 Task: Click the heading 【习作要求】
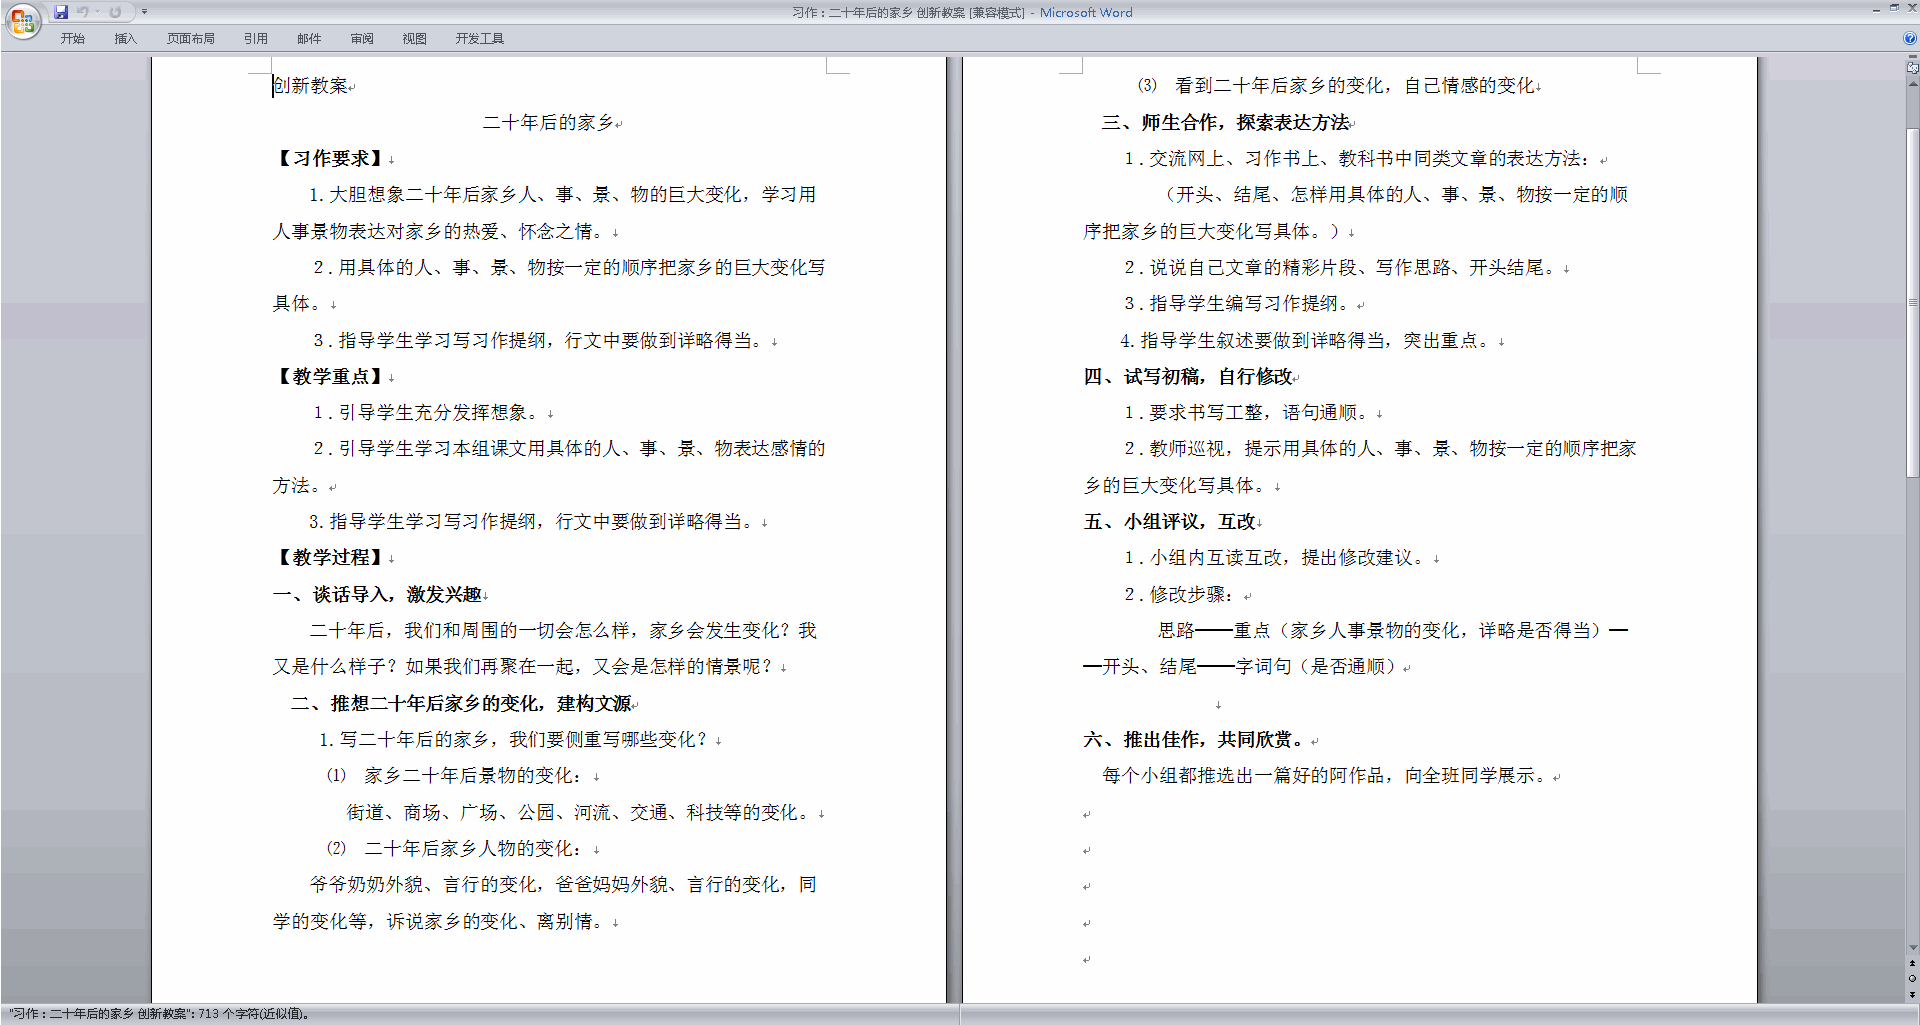(x=330, y=158)
